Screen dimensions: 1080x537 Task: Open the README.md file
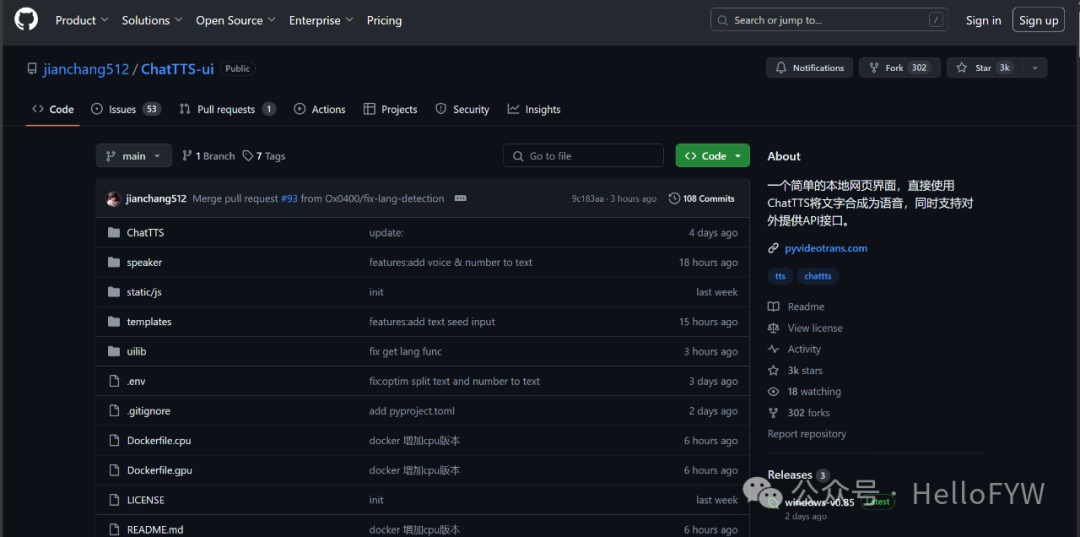point(155,529)
